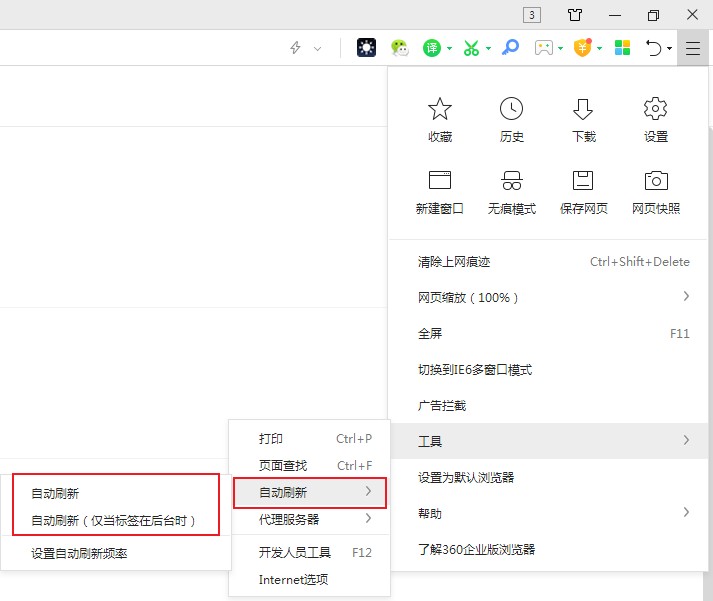Image resolution: width=713 pixels, height=601 pixels.
Task: Click the hamburger main menu button
Action: pos(693,48)
